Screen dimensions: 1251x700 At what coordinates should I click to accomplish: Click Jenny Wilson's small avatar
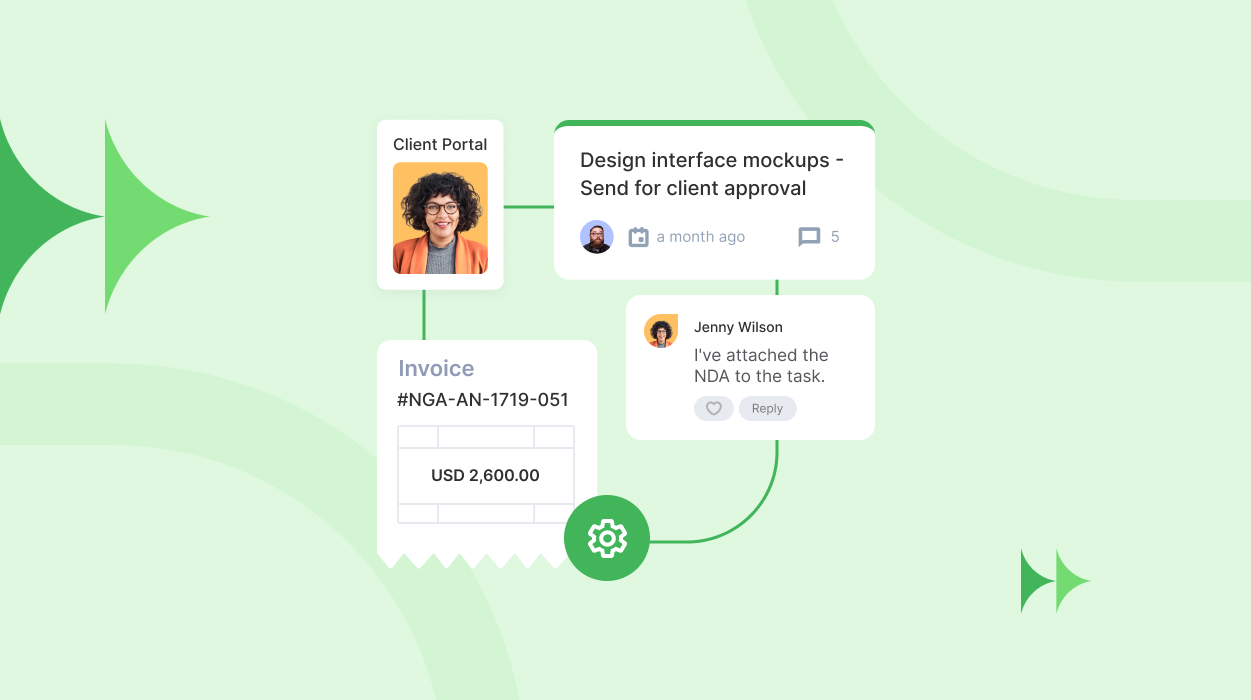661,331
